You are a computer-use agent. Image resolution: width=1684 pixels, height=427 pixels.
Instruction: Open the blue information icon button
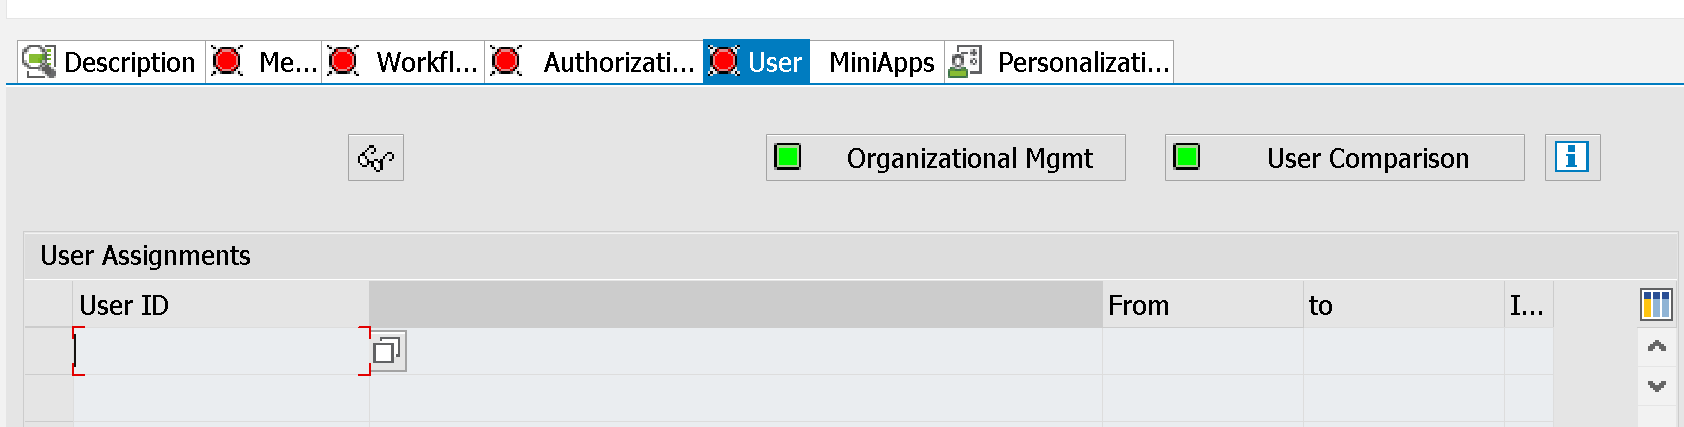[1572, 157]
